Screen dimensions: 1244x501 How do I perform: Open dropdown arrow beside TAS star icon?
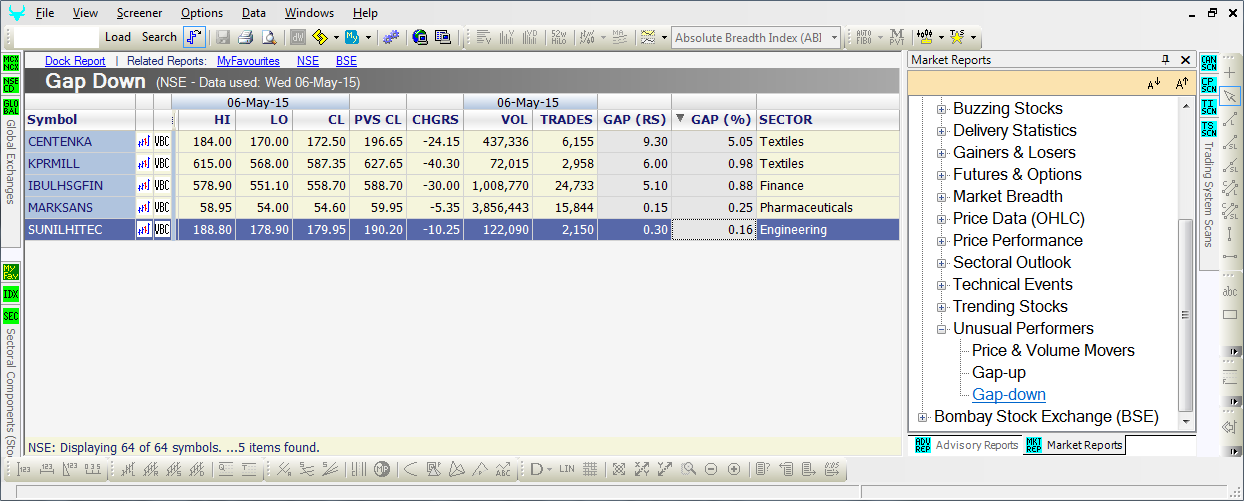(x=973, y=38)
